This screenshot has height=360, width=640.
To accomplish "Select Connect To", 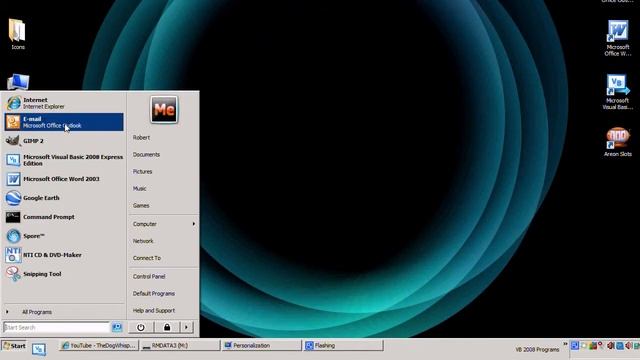I will [147, 258].
